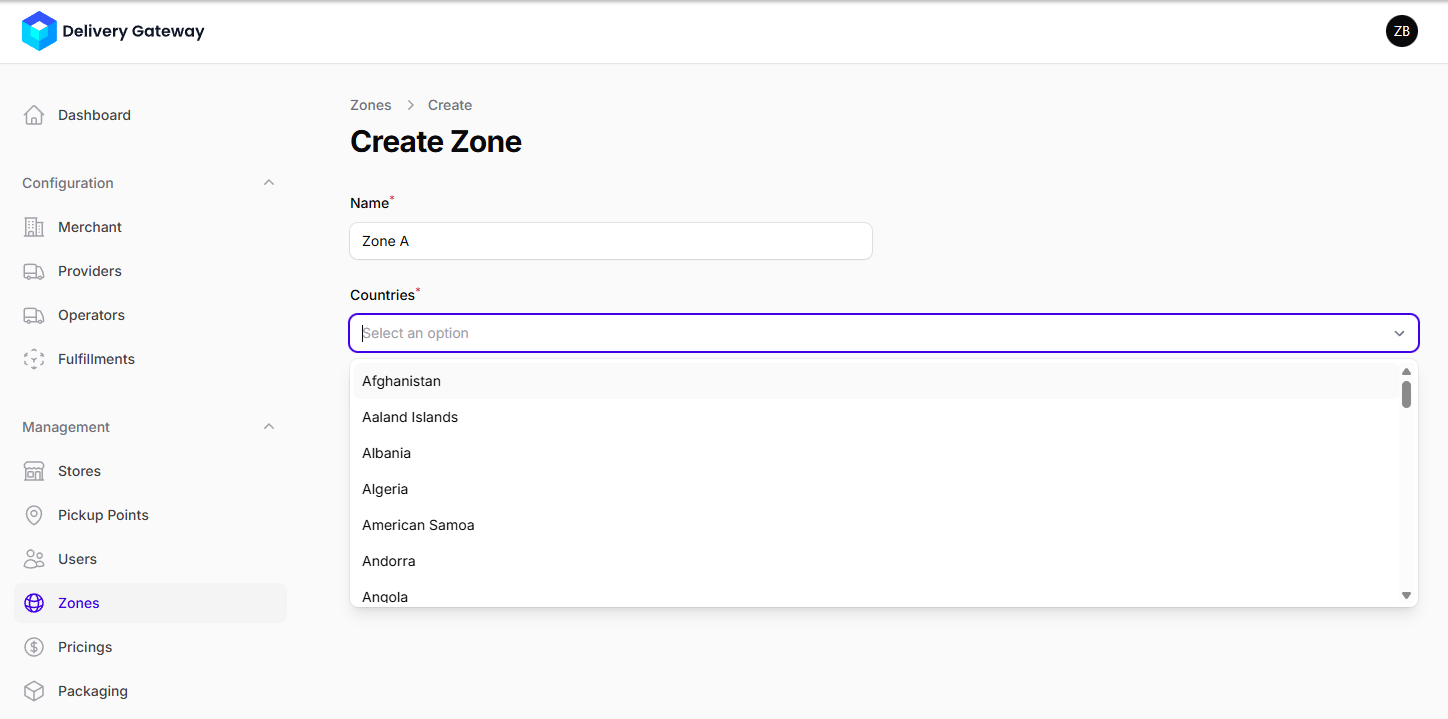
Task: Open Dashboard via the house icon
Action: pos(34,115)
